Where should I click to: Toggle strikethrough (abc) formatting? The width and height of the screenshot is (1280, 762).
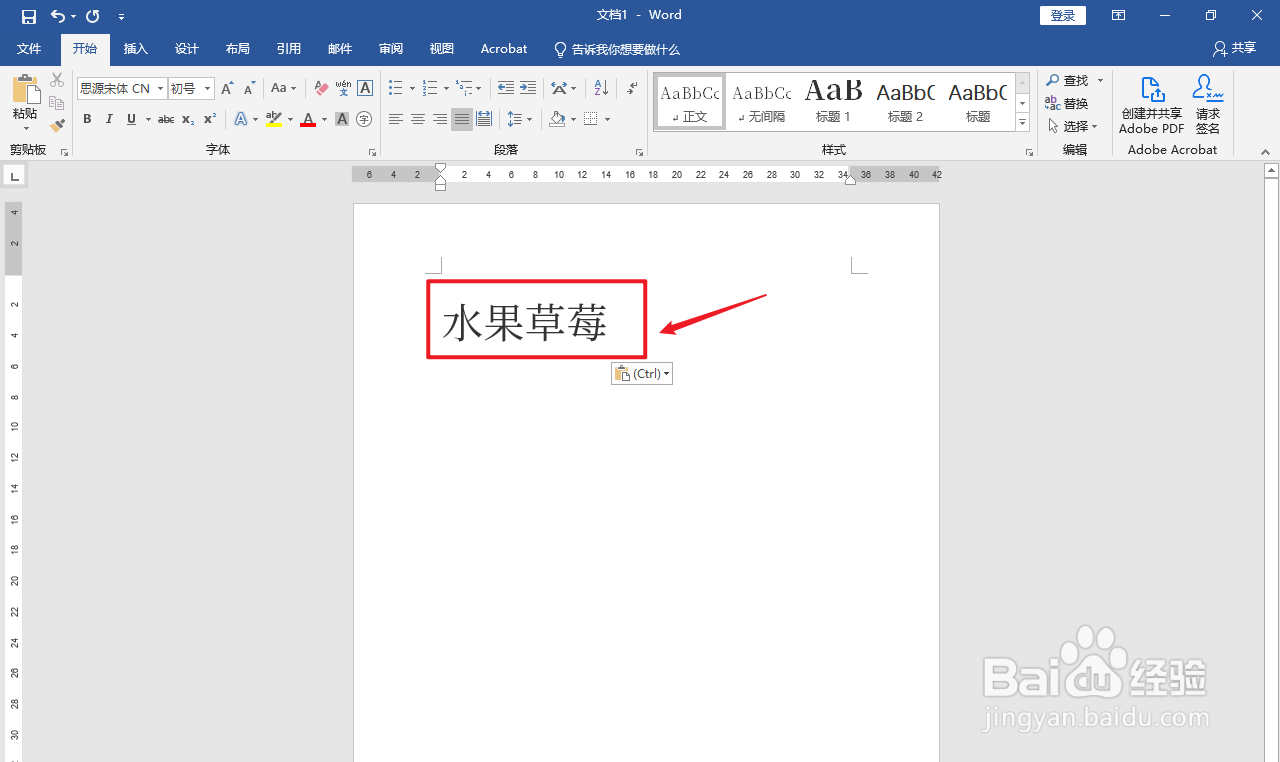click(x=166, y=119)
